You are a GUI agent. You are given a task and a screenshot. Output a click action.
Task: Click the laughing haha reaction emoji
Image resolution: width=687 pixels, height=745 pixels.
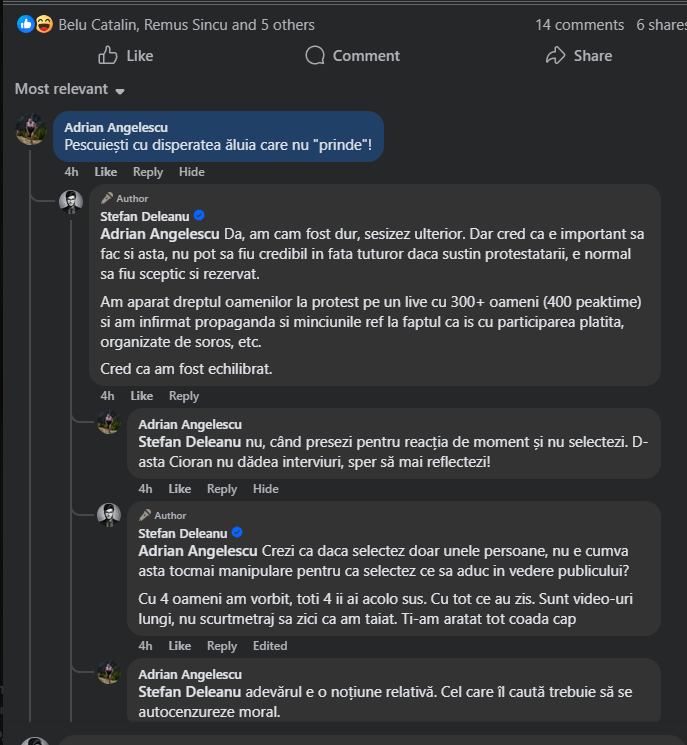43,24
